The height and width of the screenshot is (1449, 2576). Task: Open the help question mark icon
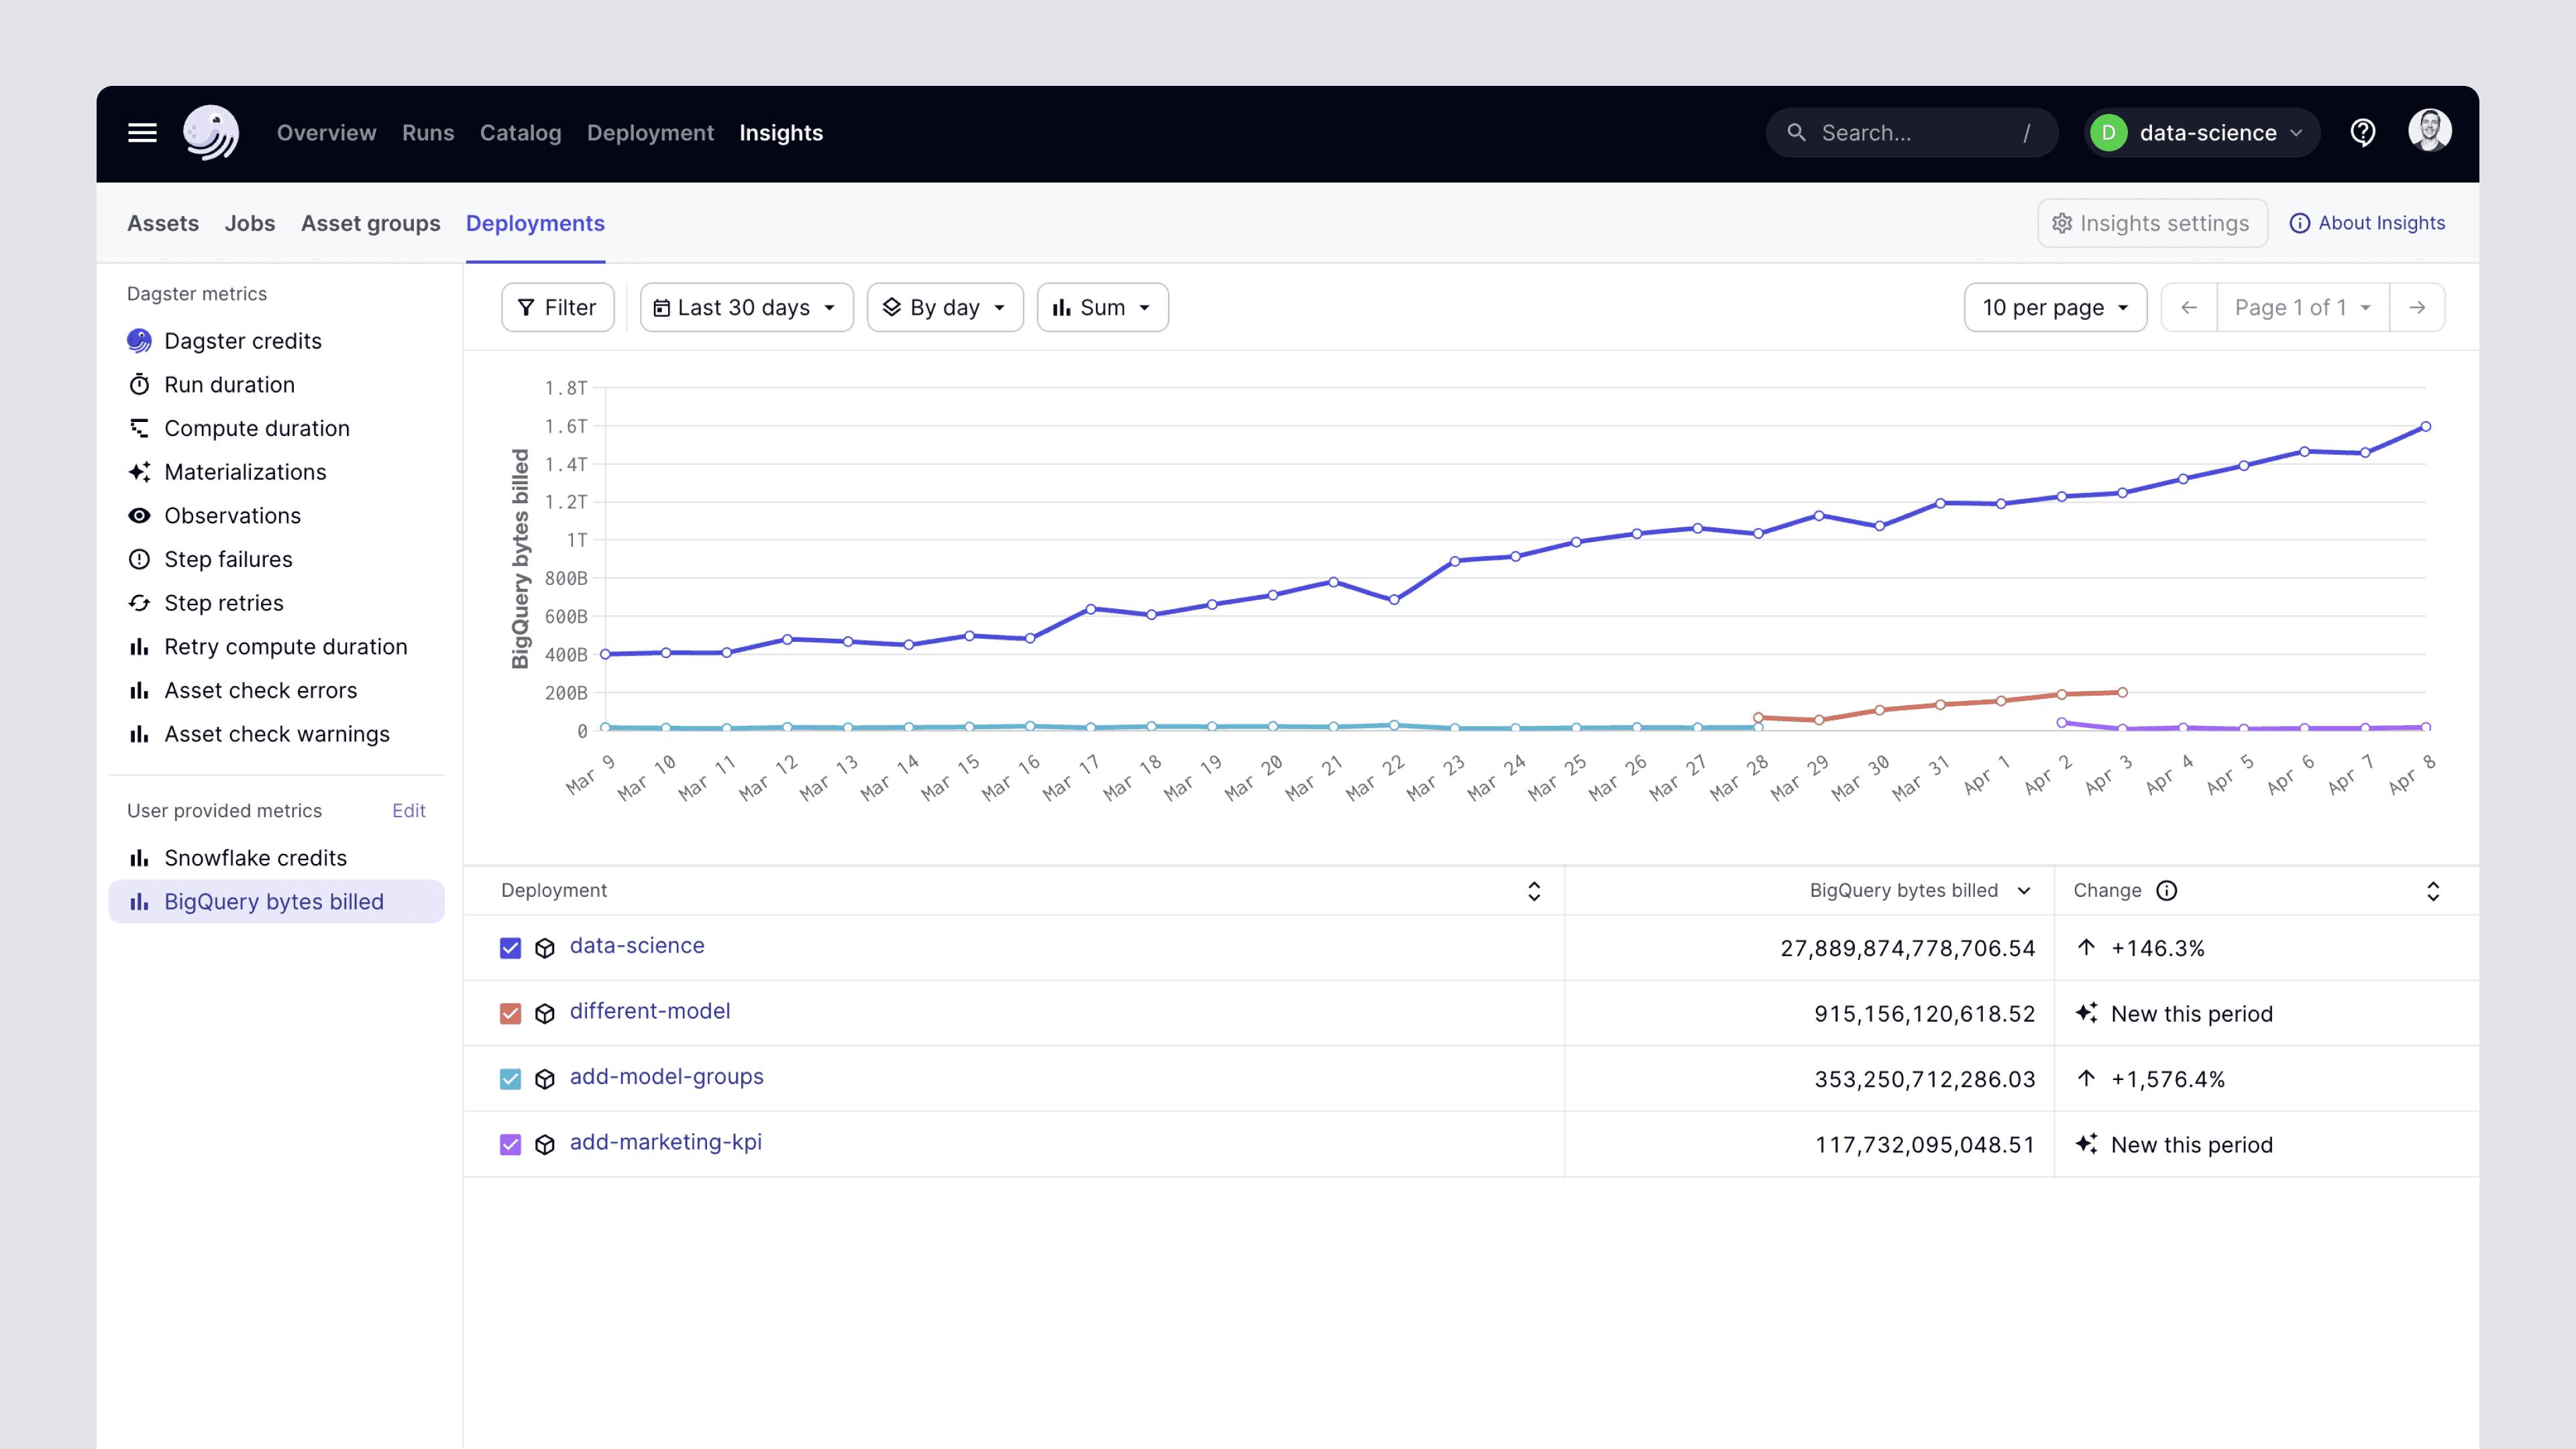pos(2363,132)
